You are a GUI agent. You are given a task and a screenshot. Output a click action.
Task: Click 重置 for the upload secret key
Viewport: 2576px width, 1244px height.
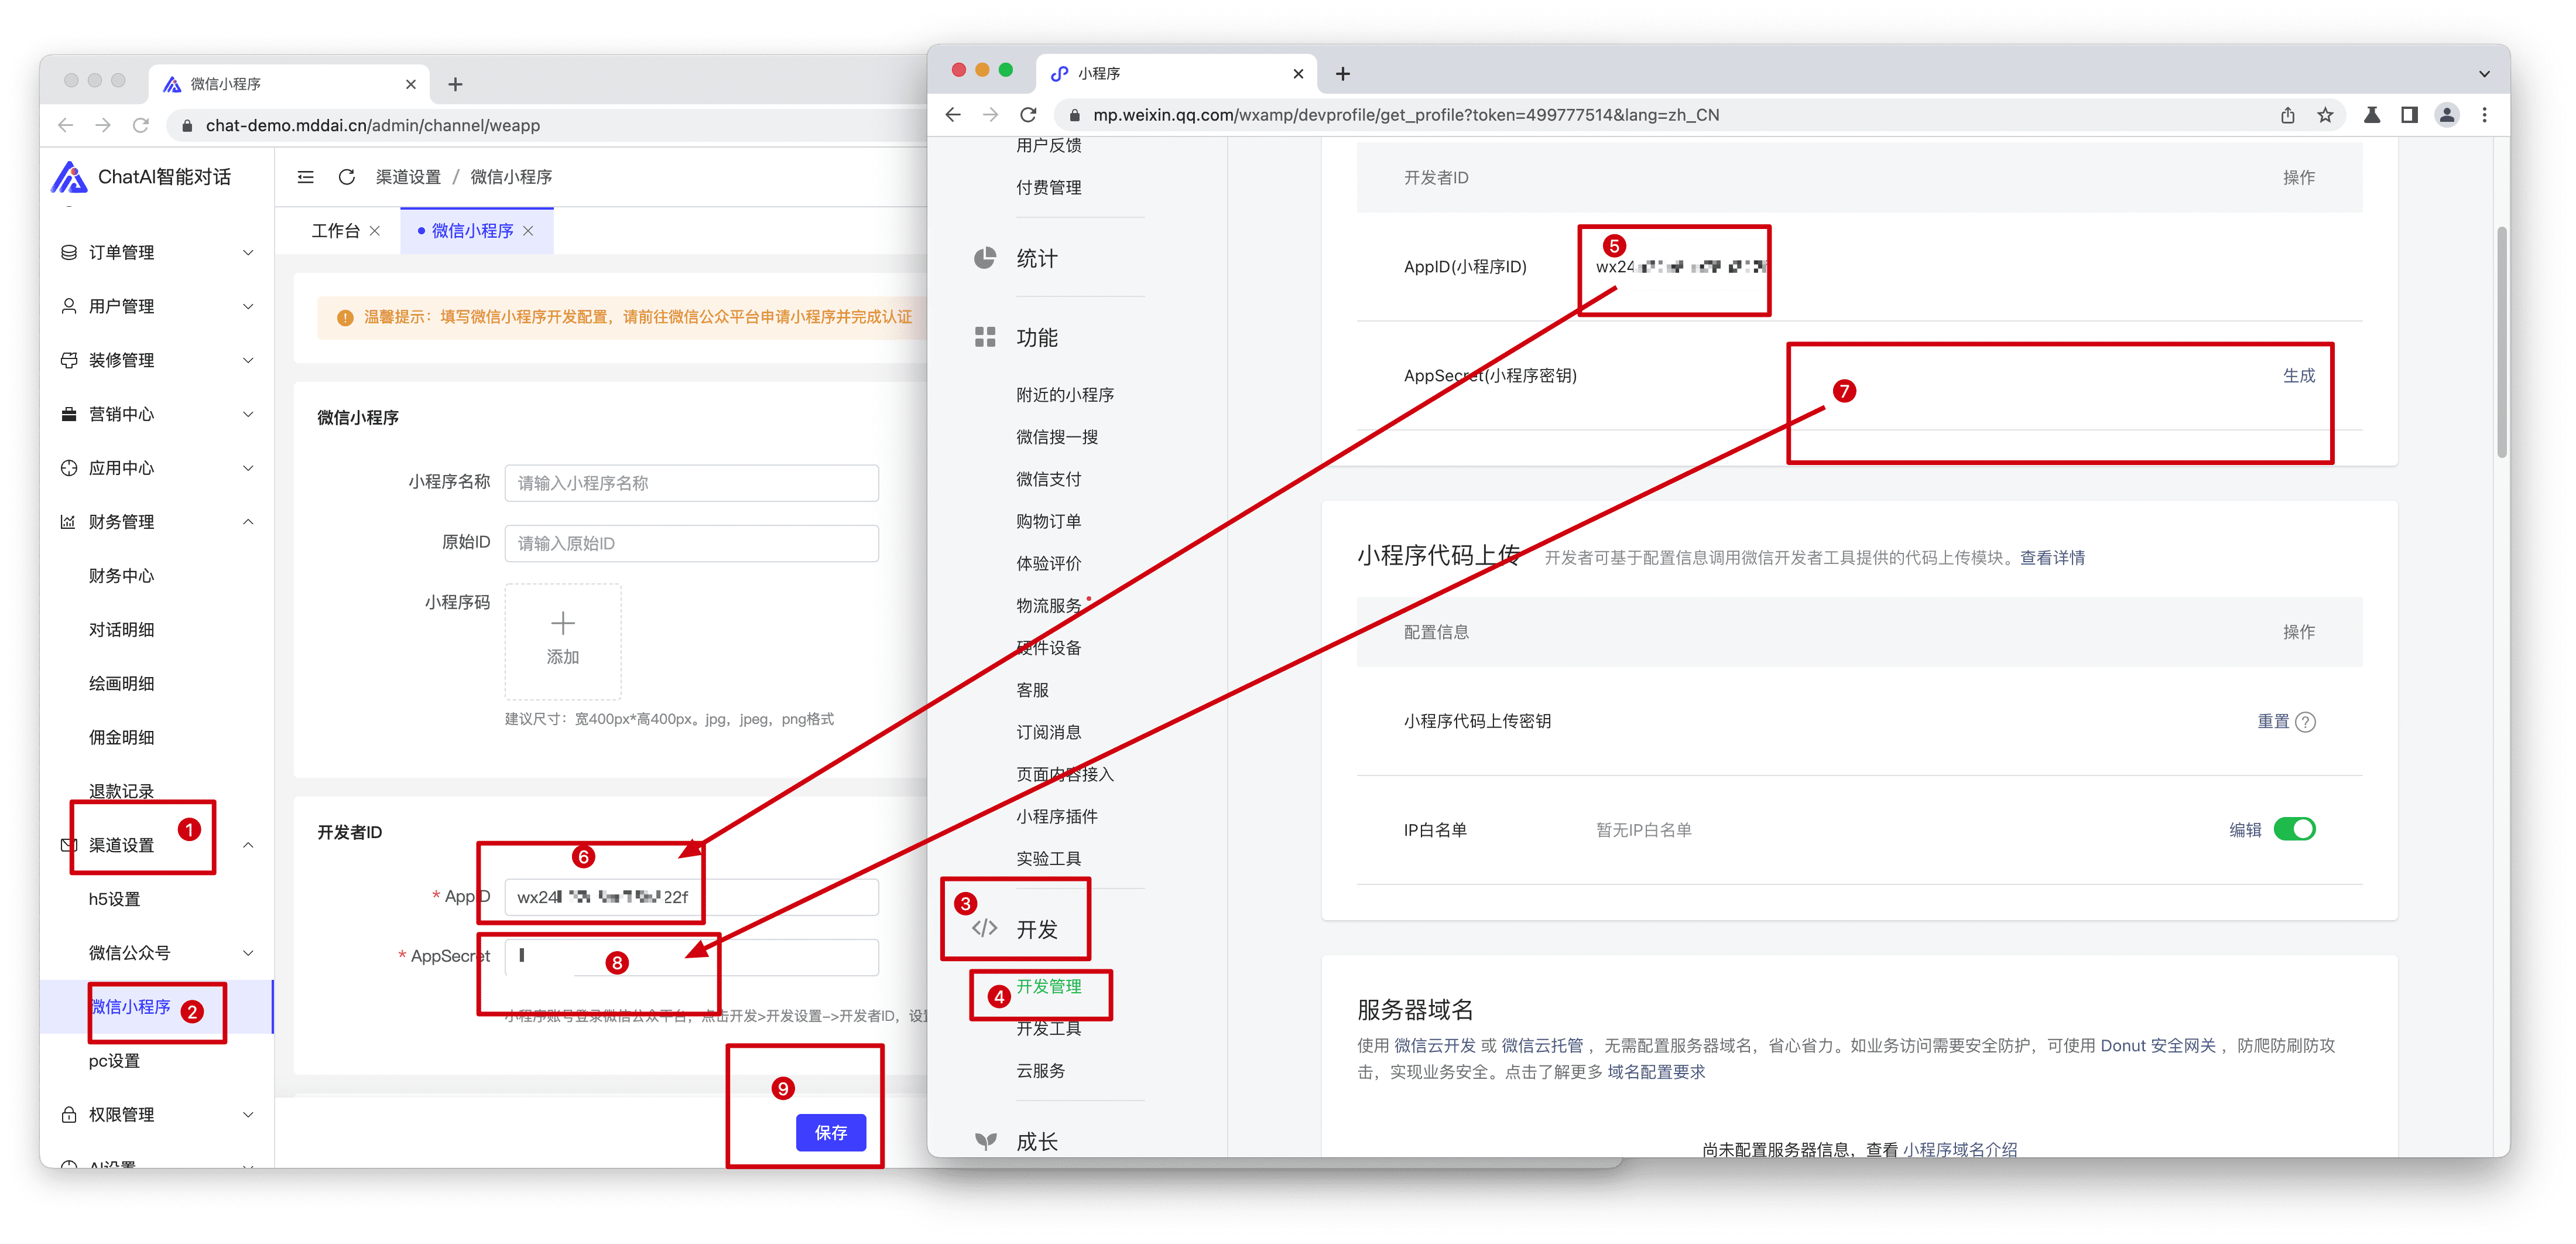[x=2273, y=721]
